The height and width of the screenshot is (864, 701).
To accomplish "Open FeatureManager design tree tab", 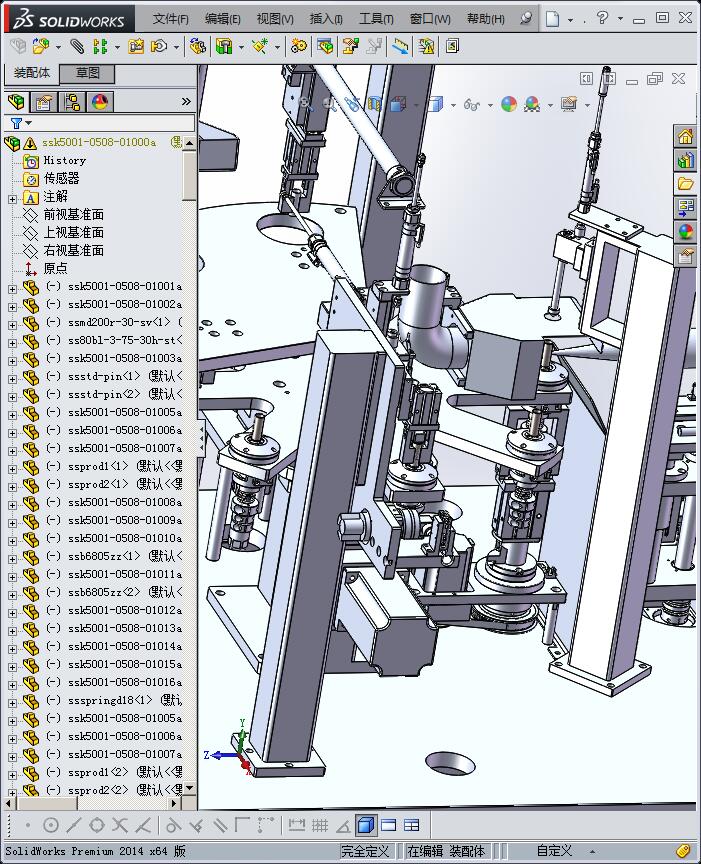I will pyautogui.click(x=17, y=102).
